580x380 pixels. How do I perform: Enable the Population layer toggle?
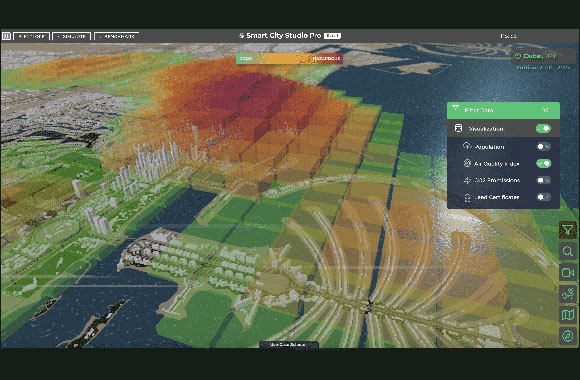[x=543, y=147]
